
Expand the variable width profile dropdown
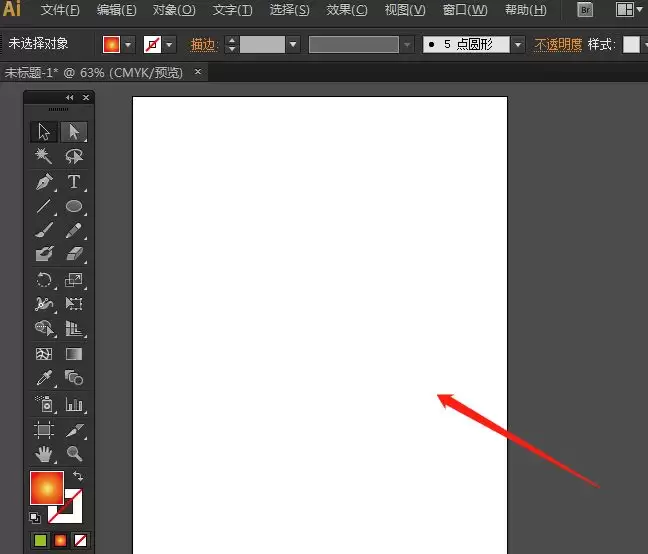407,45
